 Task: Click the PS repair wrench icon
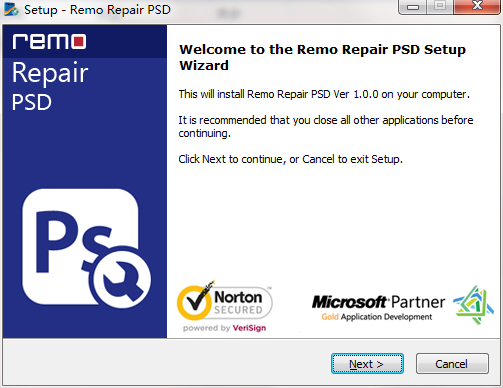point(86,248)
